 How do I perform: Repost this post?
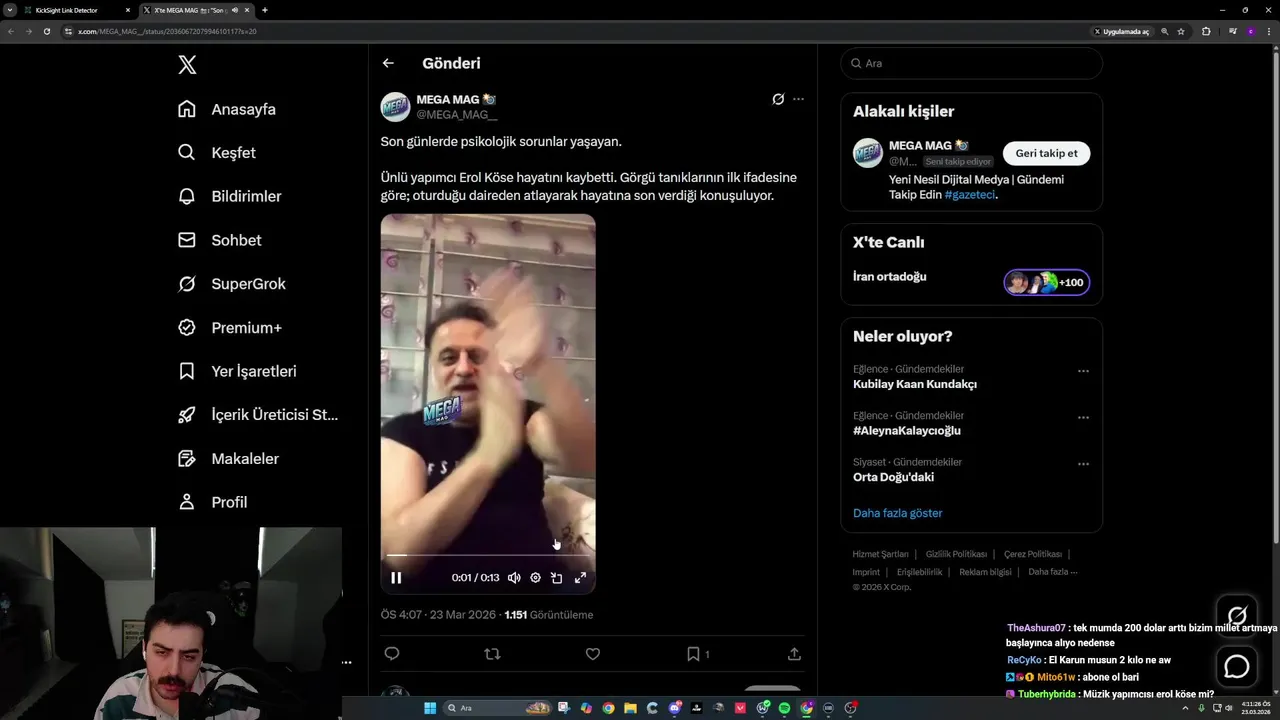(x=492, y=654)
